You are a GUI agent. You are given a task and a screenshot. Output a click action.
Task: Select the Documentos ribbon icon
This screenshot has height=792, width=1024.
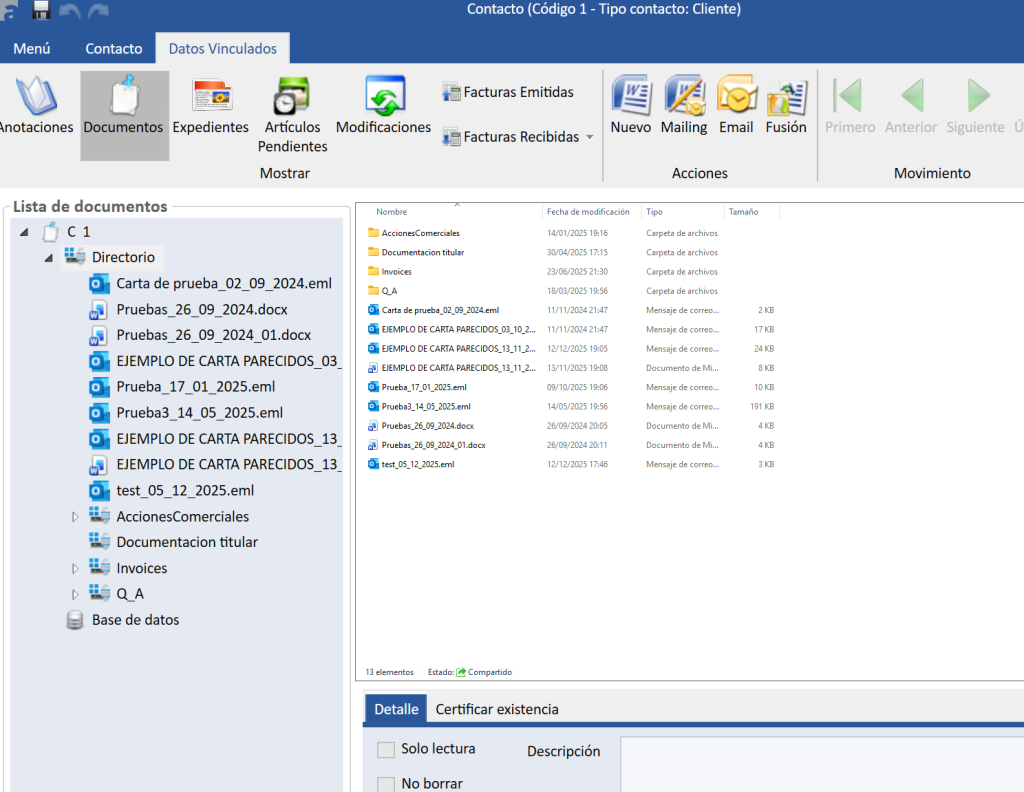click(124, 98)
